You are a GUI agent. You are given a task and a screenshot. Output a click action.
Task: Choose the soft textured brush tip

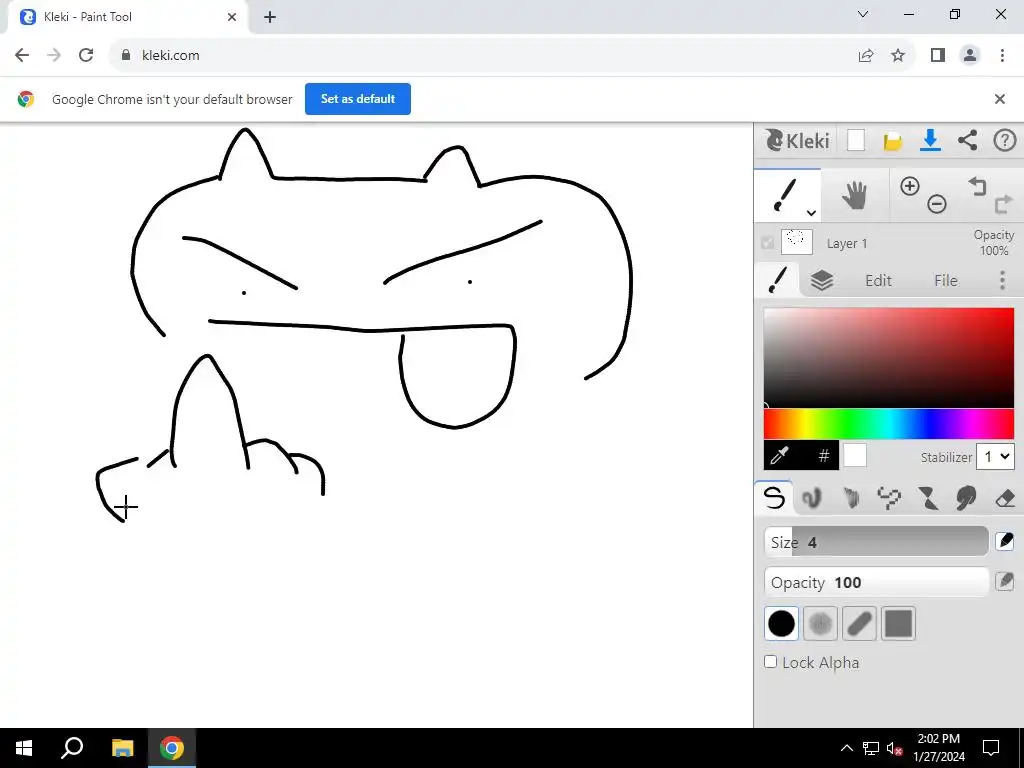820,624
